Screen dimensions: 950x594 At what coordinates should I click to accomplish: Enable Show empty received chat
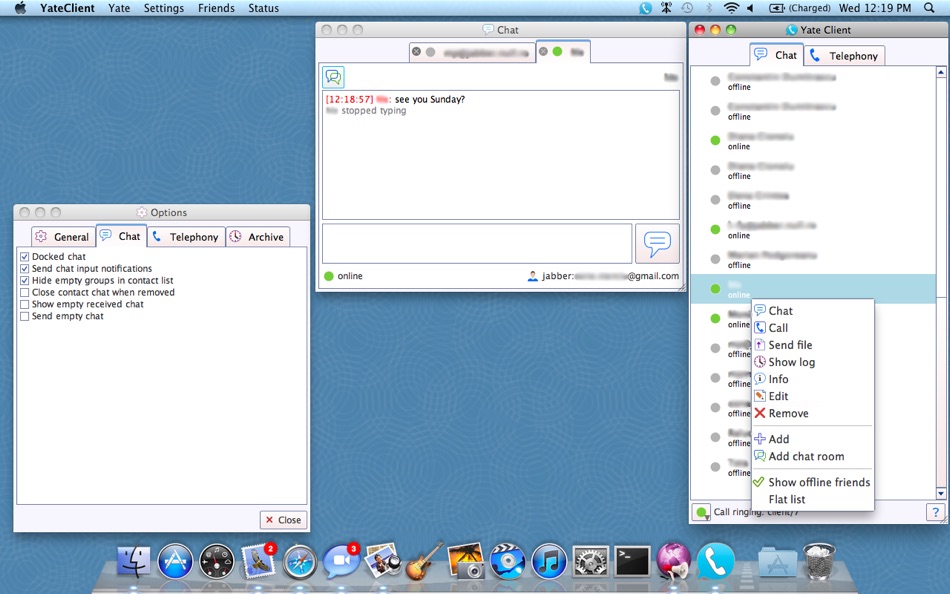(24, 304)
